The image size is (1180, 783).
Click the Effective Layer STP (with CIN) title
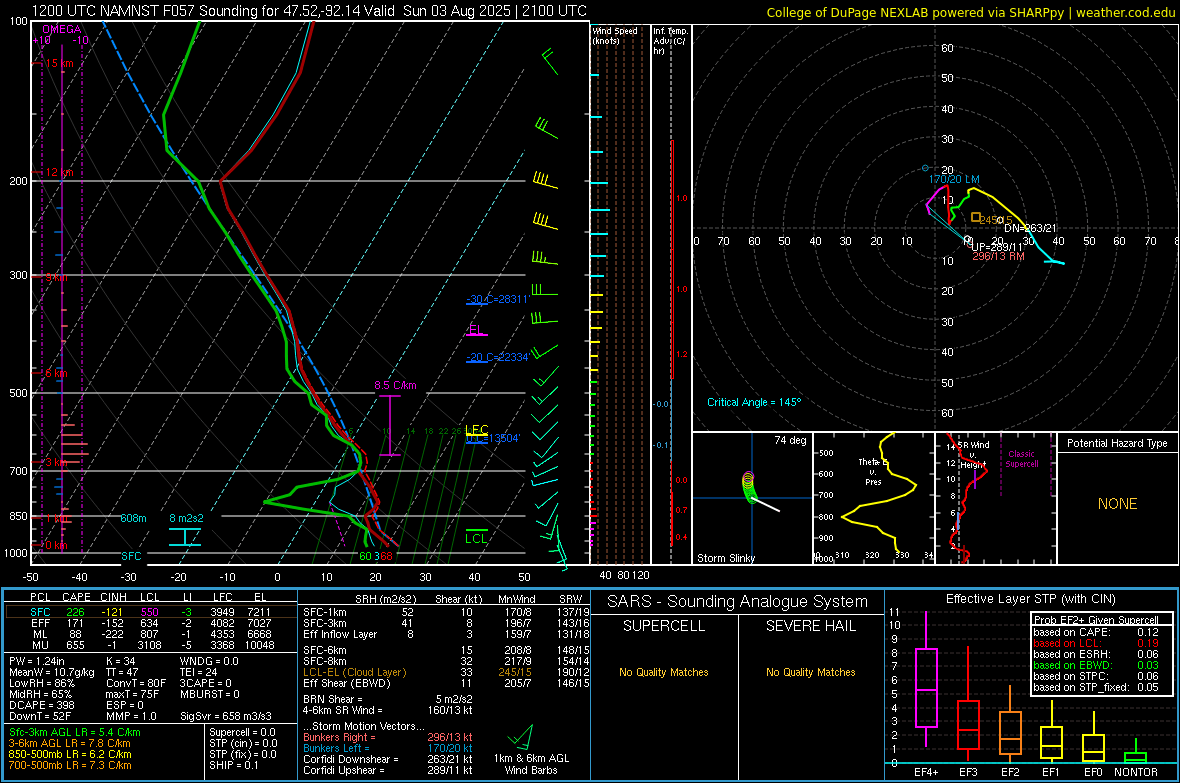[1030, 599]
